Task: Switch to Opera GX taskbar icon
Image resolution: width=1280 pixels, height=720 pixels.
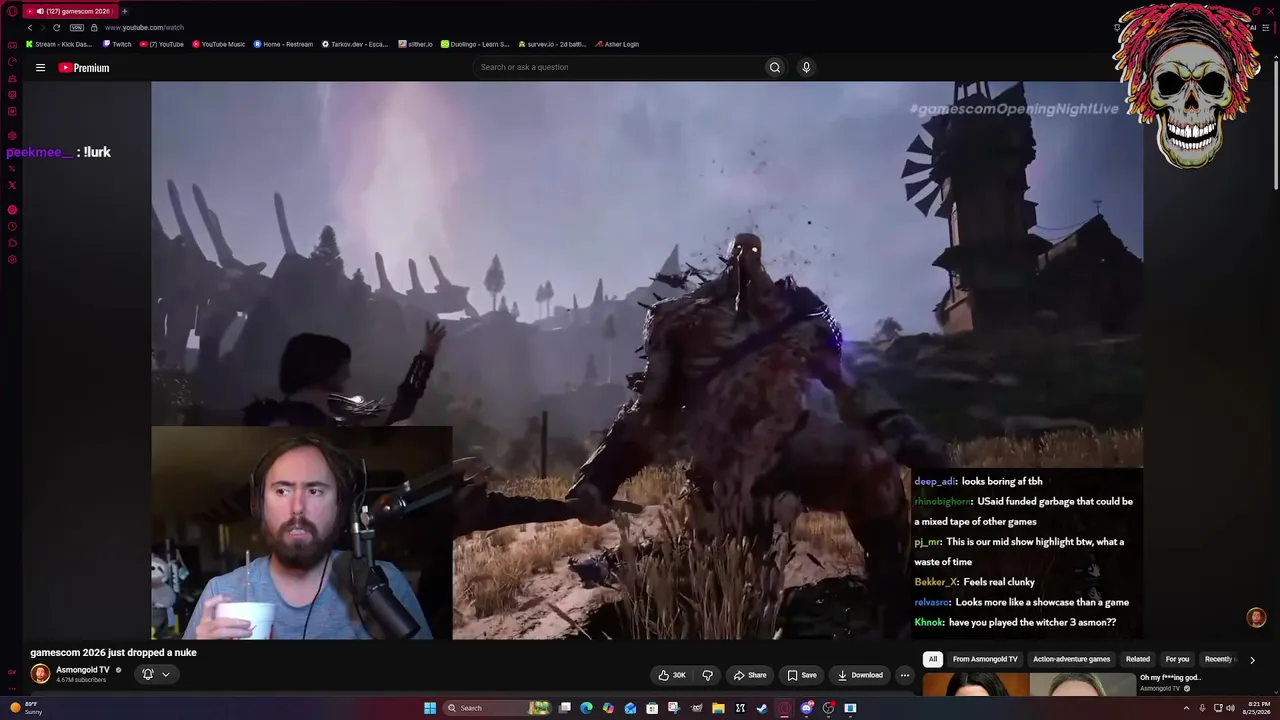Action: [x=784, y=708]
